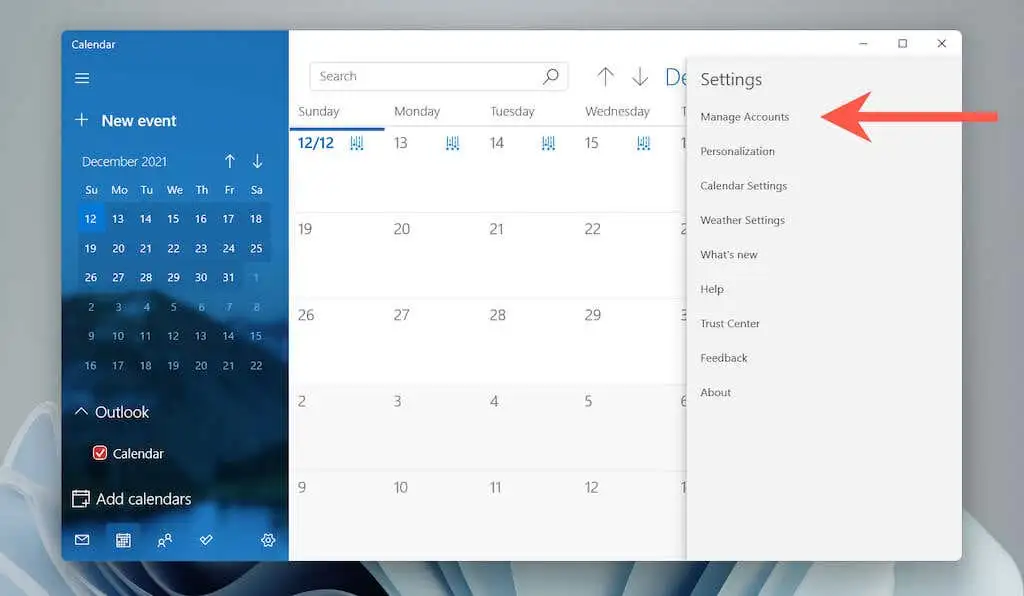The height and width of the screenshot is (596, 1024).
Task: Open weather forecast icon for Wednesday 15
Action: point(644,143)
